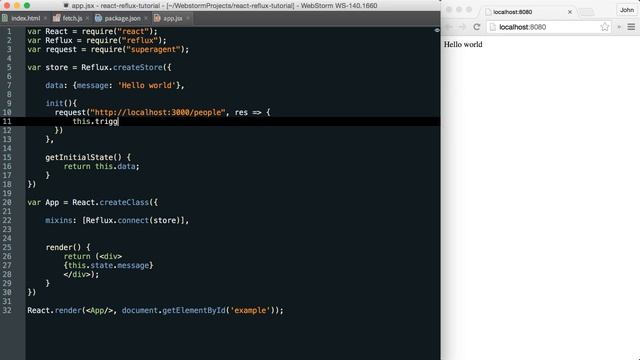Go back in Chrome browser
Viewport: 640px width, 360px height.
pyautogui.click(x=449, y=27)
